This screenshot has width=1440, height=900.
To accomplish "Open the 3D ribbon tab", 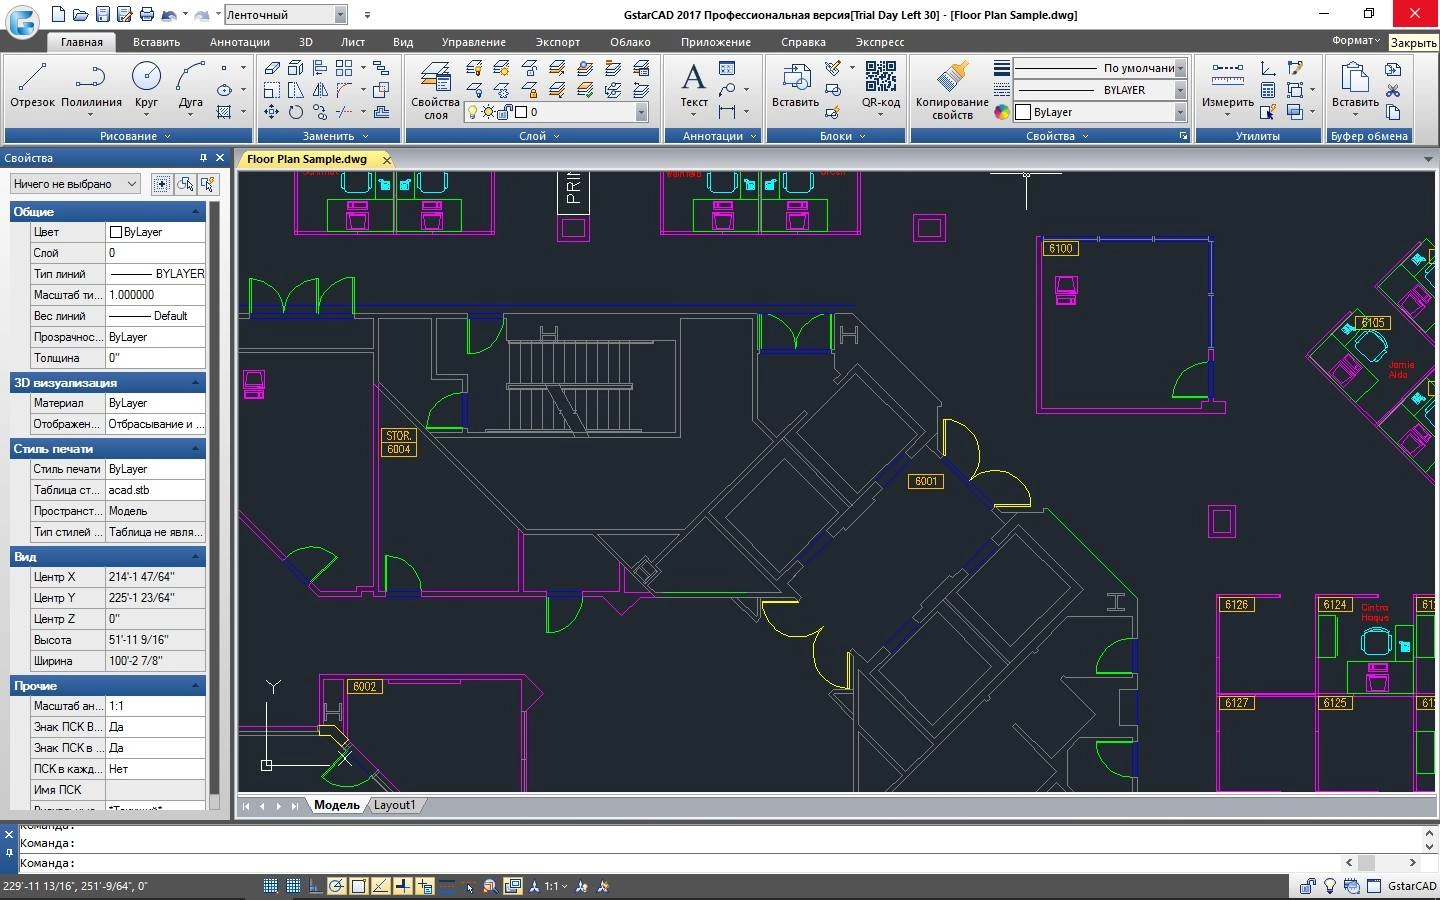I will (306, 42).
